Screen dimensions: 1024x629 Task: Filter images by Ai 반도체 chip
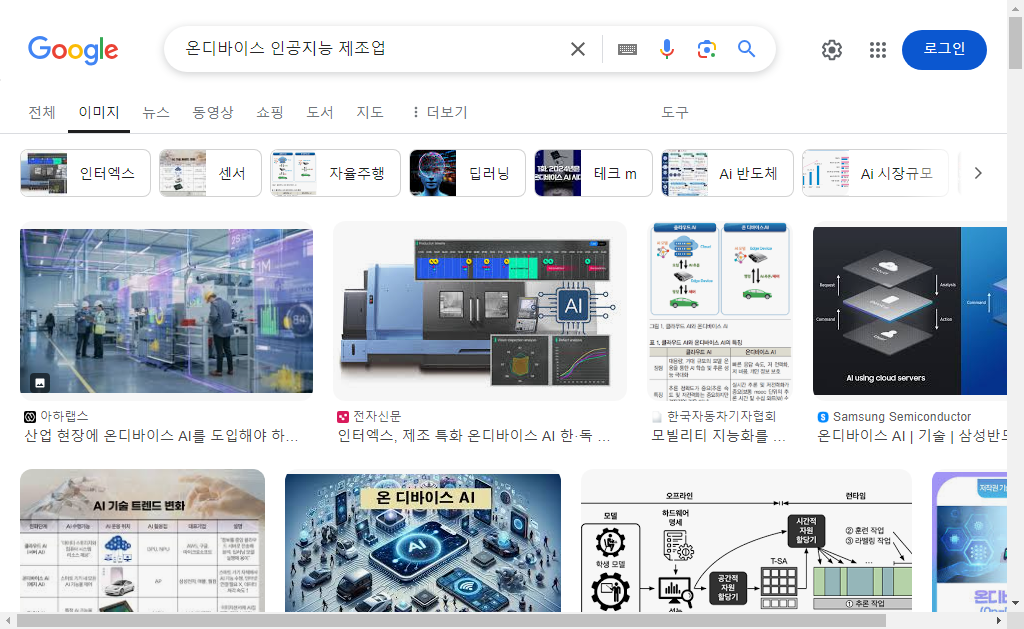727,173
